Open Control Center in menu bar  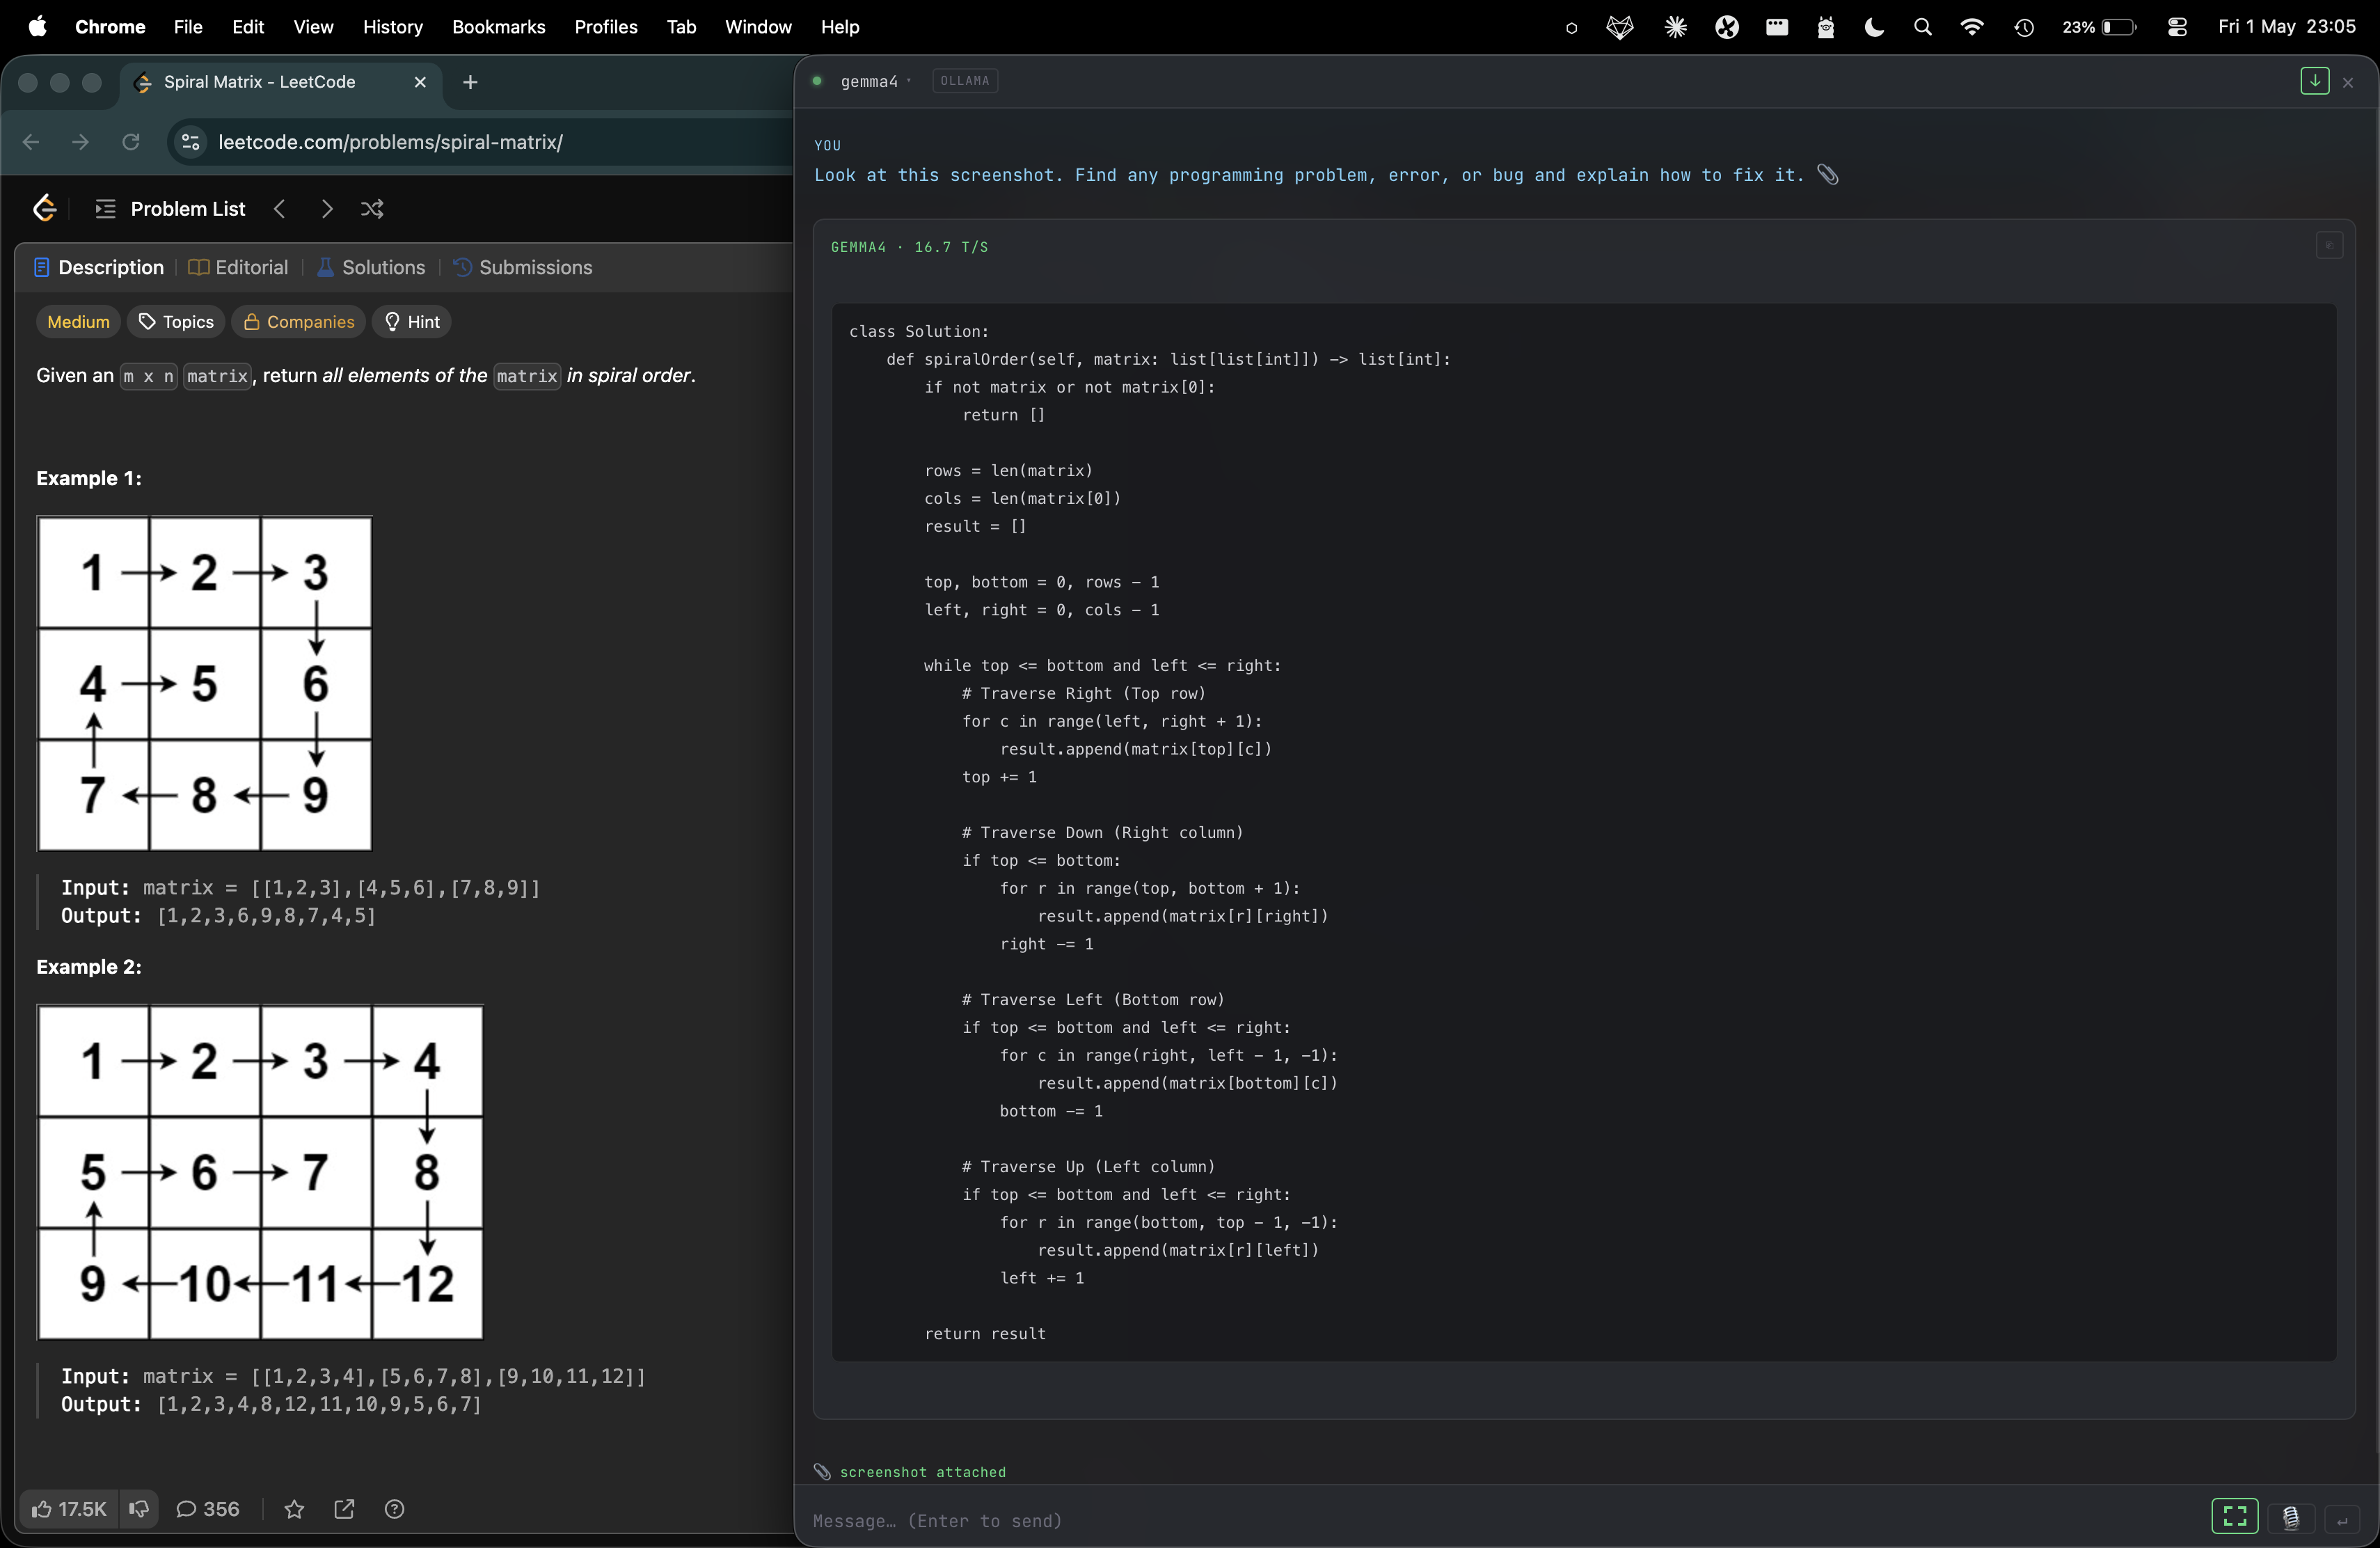point(2177,27)
